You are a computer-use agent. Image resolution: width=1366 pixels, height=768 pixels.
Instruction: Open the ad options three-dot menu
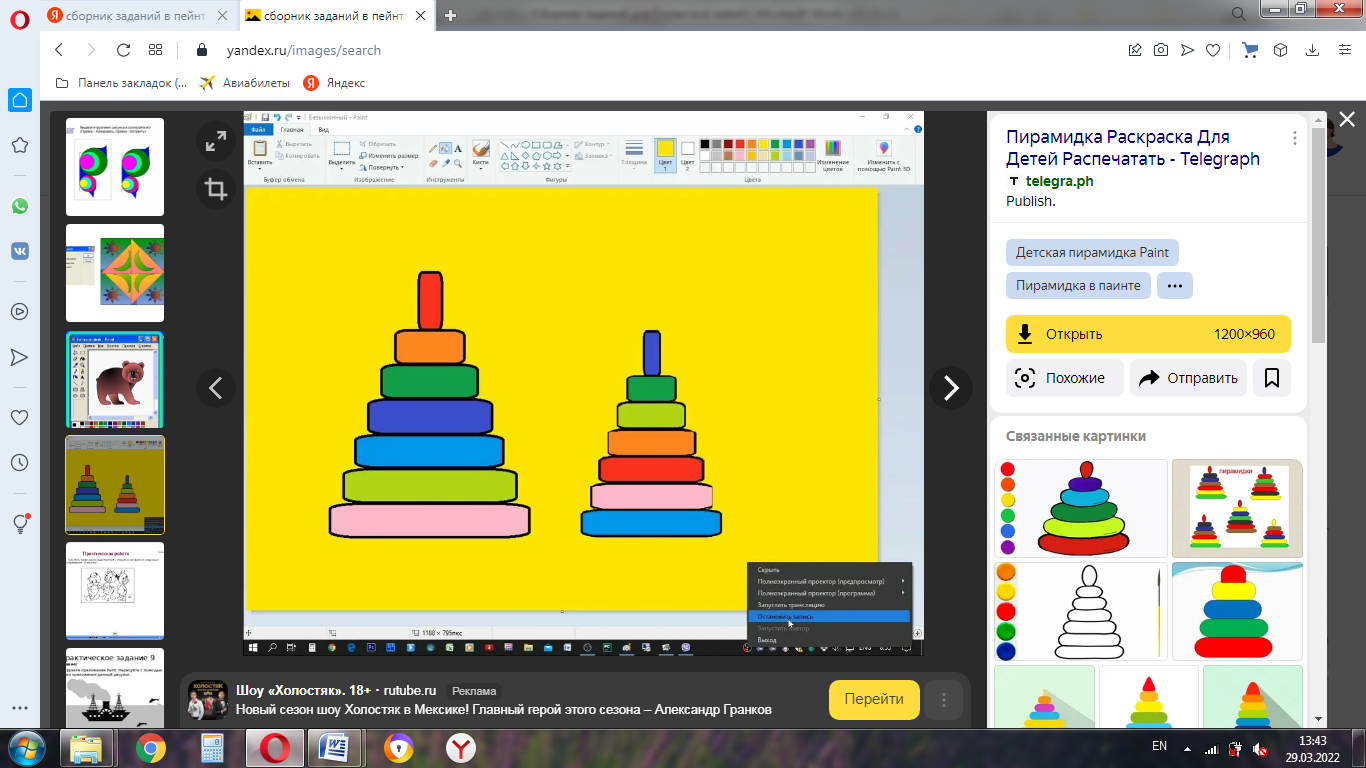click(x=943, y=700)
